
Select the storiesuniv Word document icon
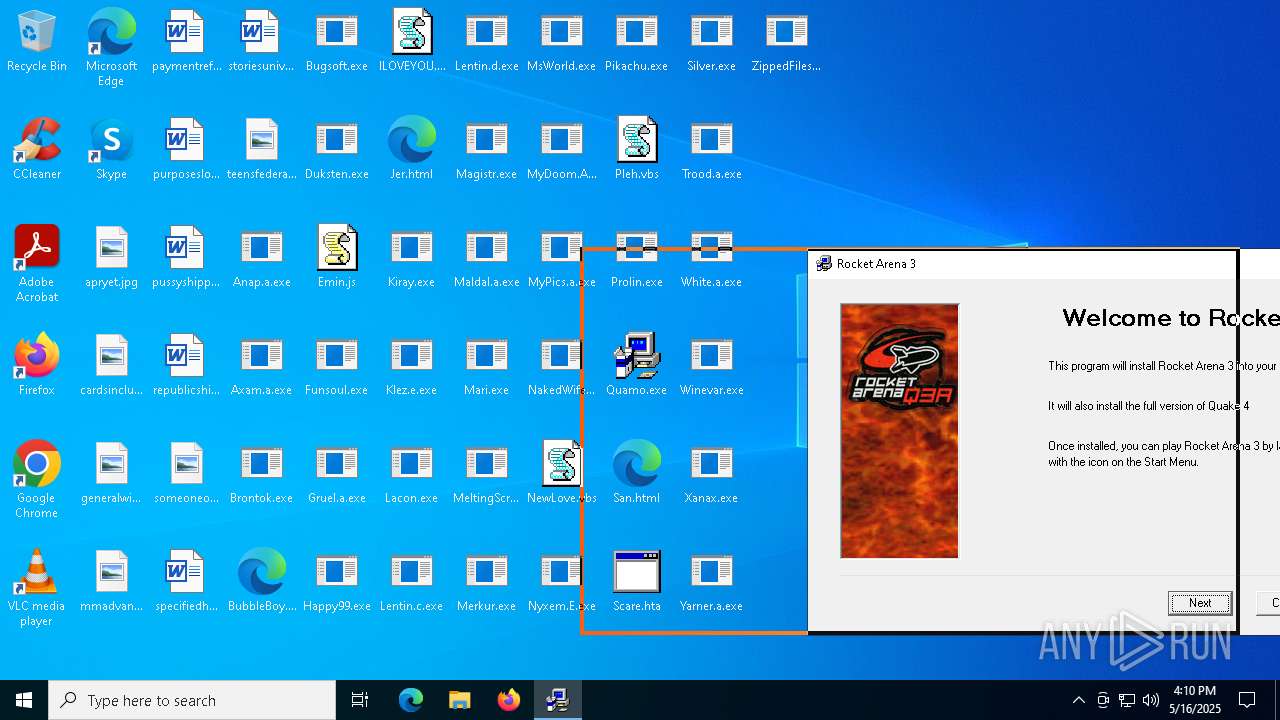262,42
